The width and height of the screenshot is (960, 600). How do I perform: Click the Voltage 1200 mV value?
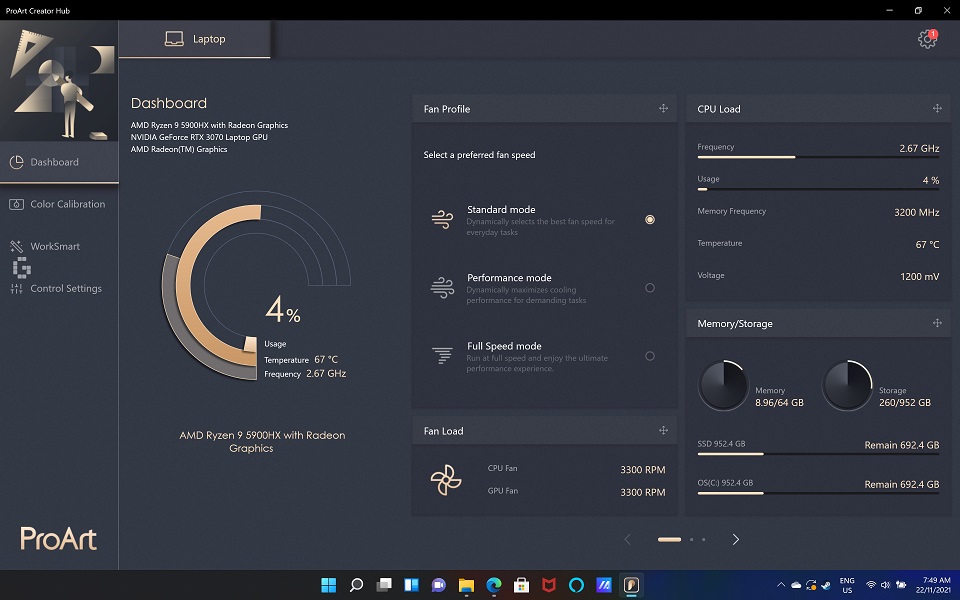[x=920, y=277]
